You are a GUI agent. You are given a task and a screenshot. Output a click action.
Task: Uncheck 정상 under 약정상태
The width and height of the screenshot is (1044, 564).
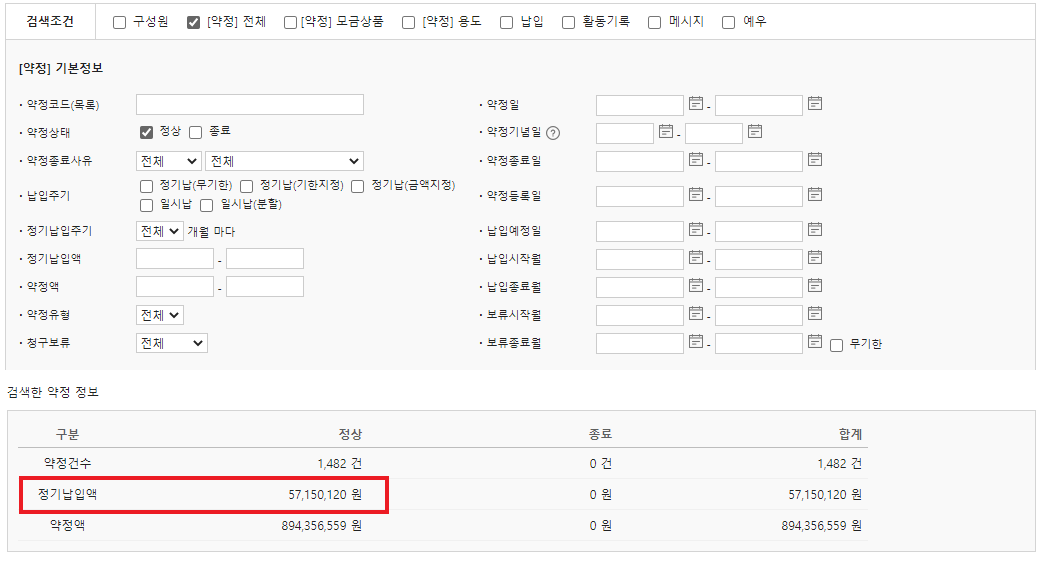pyautogui.click(x=146, y=133)
